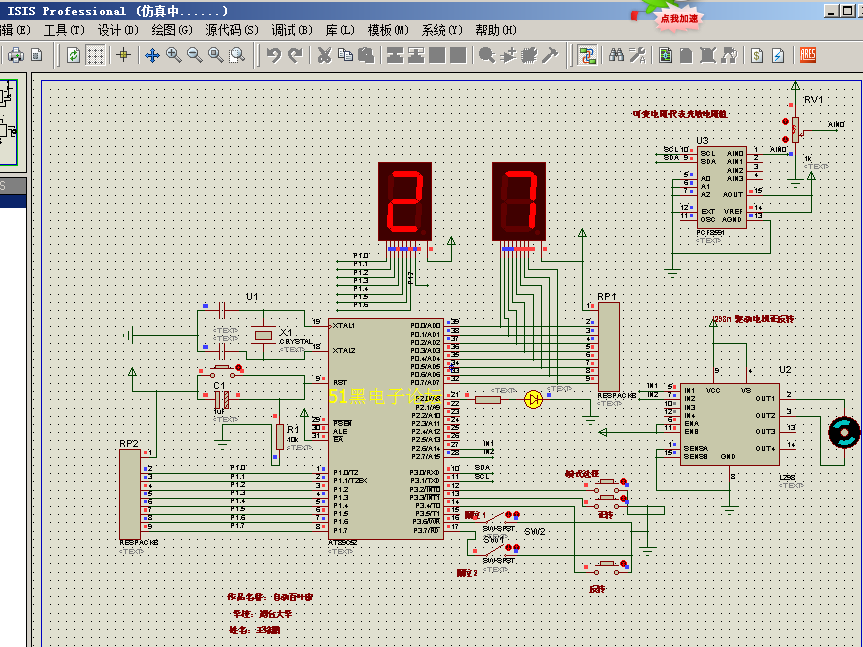Open the Packaging Tool chip icon

529,55
